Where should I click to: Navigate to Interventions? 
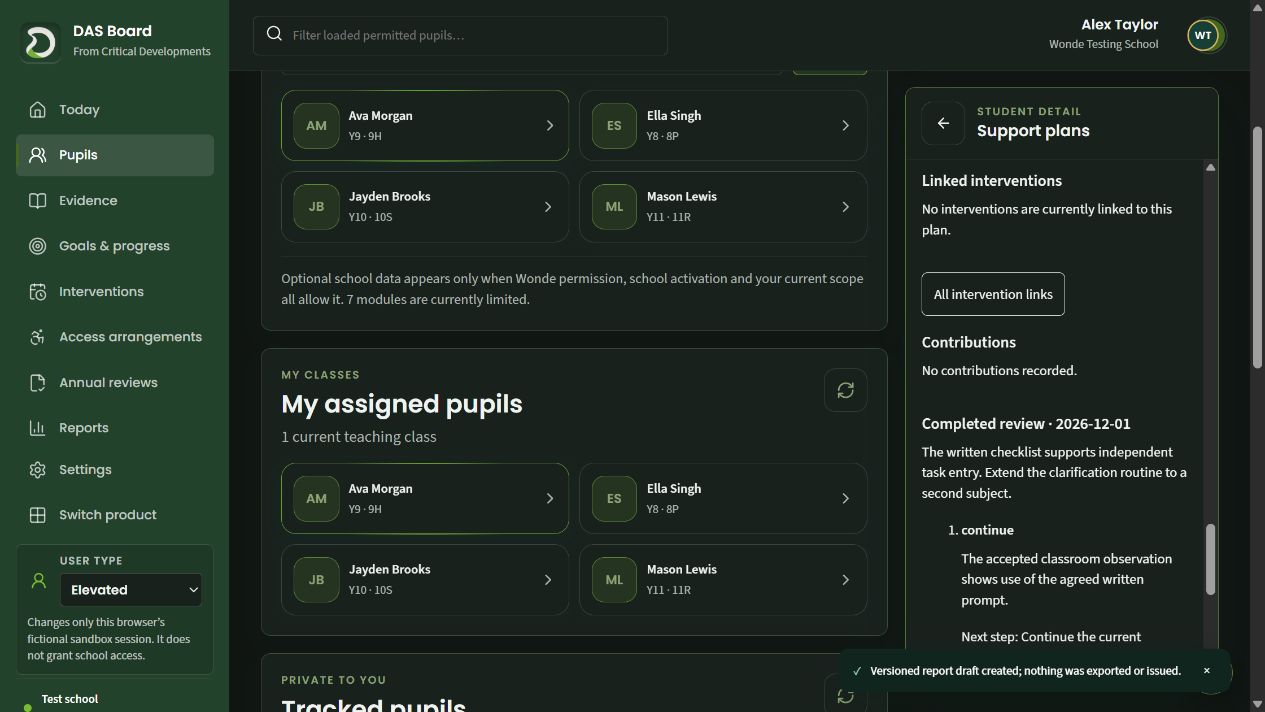115,291
